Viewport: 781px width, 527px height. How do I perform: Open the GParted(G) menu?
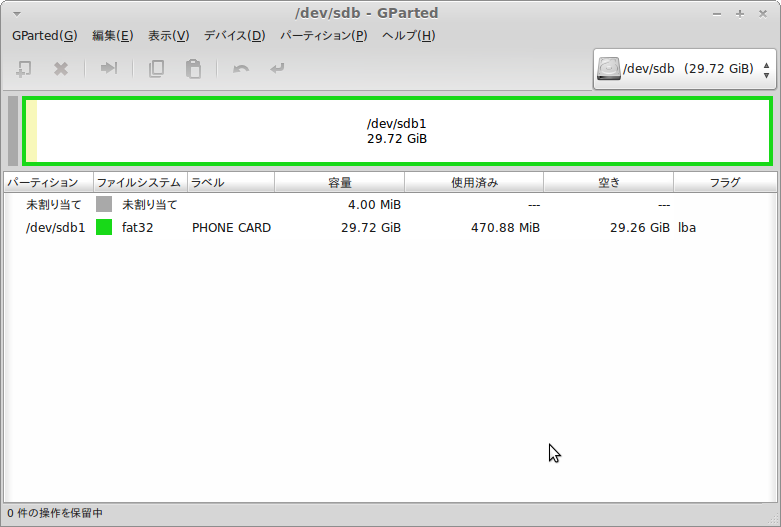[45, 36]
